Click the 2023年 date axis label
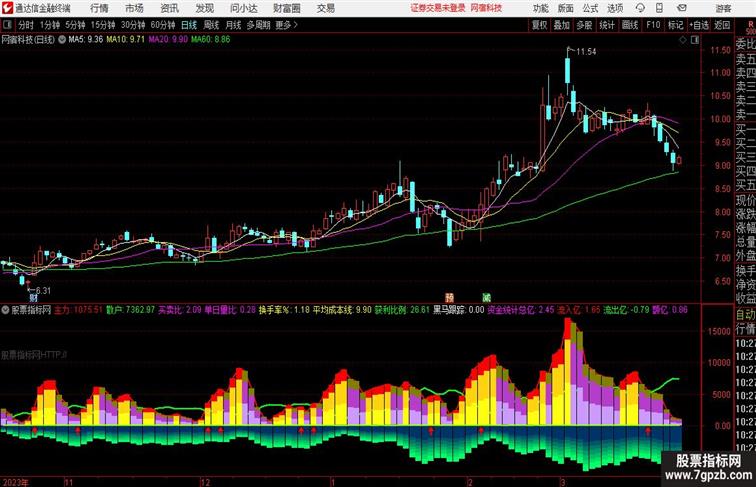This screenshot has width=756, height=487. (x=15, y=482)
